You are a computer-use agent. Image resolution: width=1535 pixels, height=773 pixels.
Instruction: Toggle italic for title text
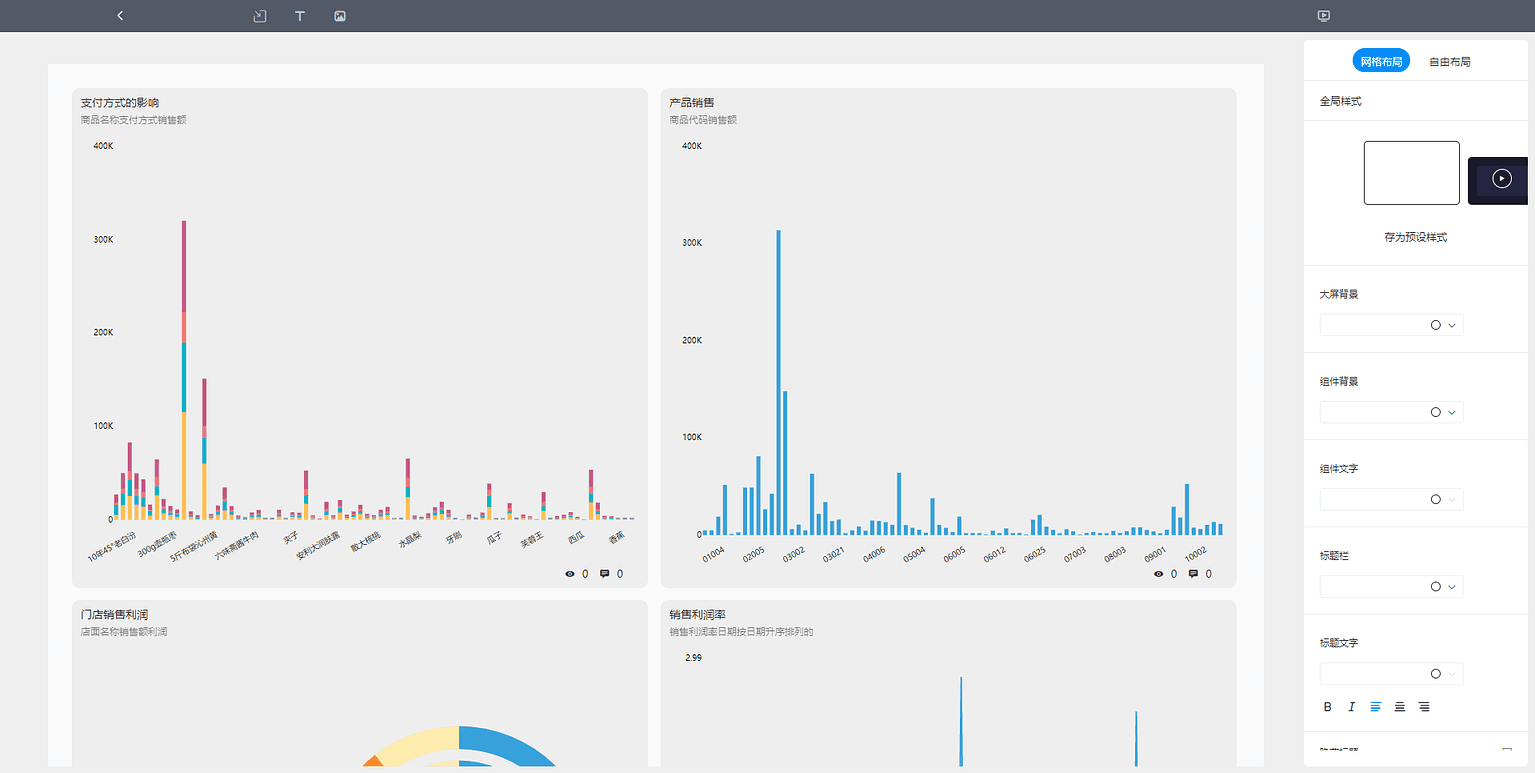(x=1352, y=707)
